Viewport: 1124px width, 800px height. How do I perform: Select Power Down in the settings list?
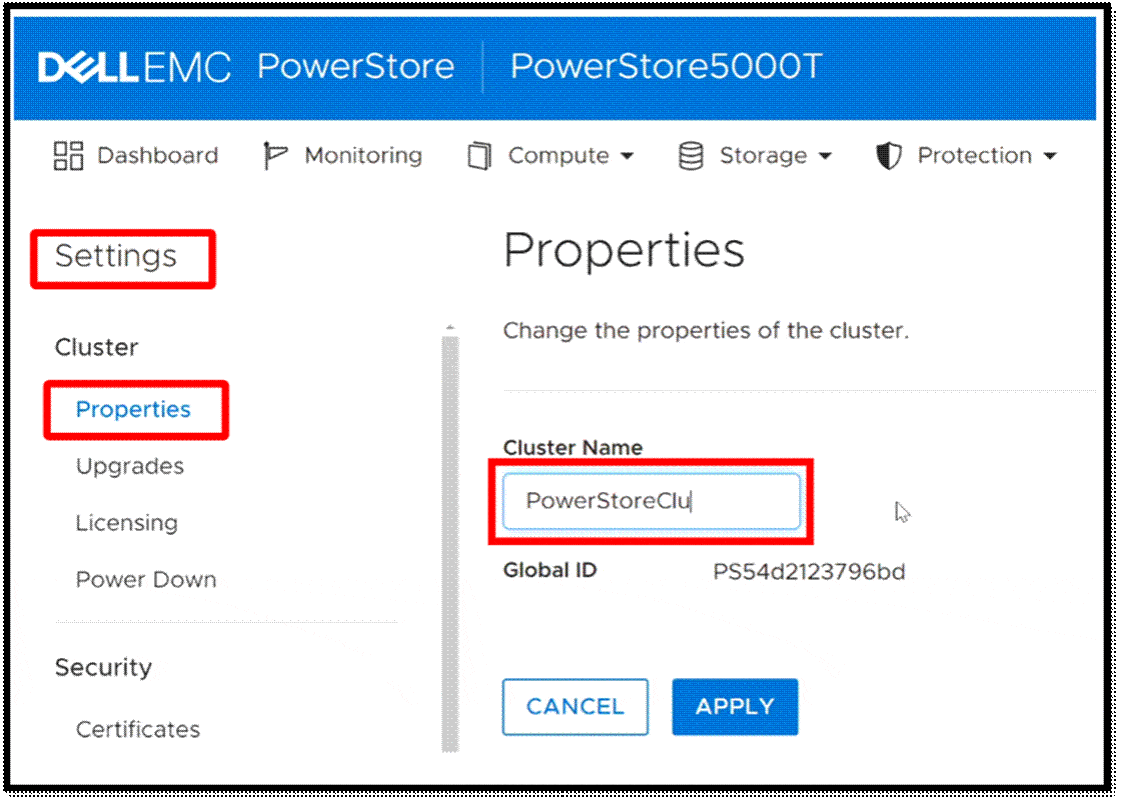(146, 579)
